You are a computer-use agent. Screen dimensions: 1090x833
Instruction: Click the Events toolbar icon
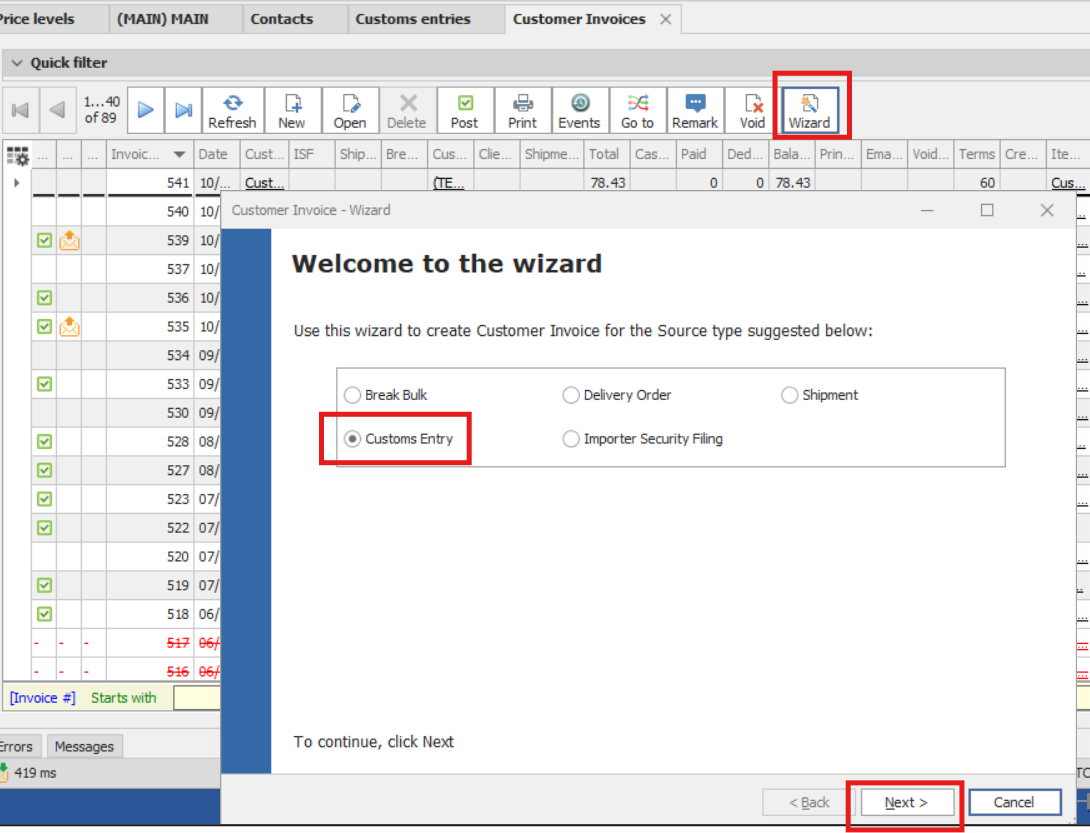579,110
